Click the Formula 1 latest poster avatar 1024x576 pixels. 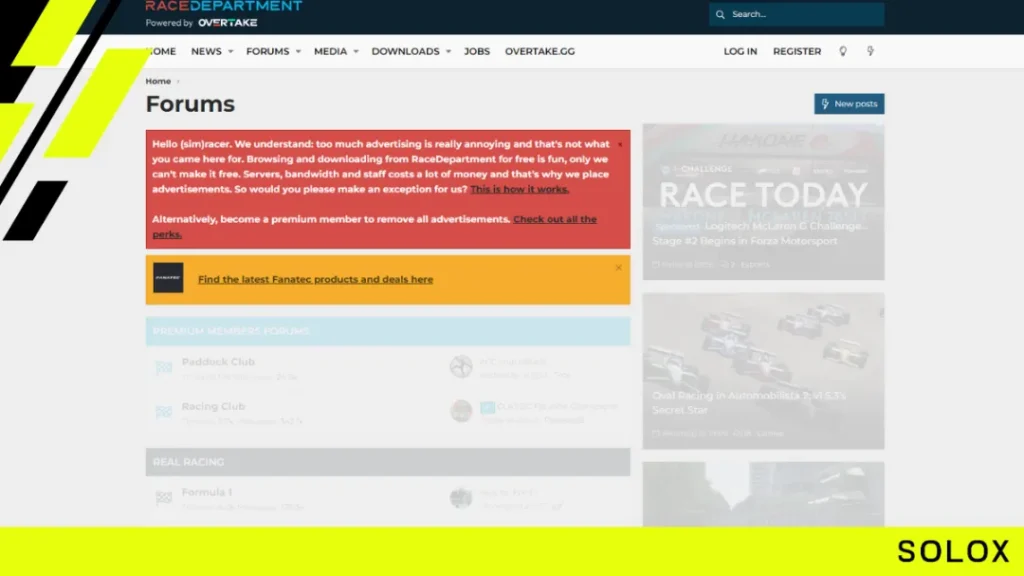click(461, 498)
